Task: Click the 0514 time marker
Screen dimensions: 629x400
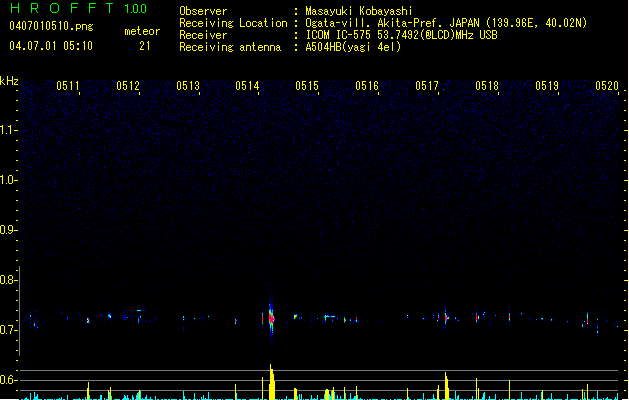Action: pos(247,86)
